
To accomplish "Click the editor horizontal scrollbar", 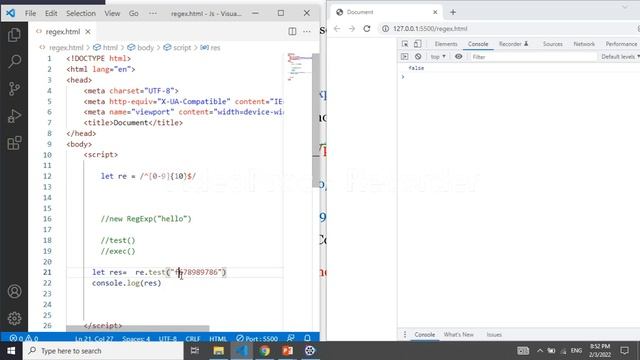I will (138, 328).
